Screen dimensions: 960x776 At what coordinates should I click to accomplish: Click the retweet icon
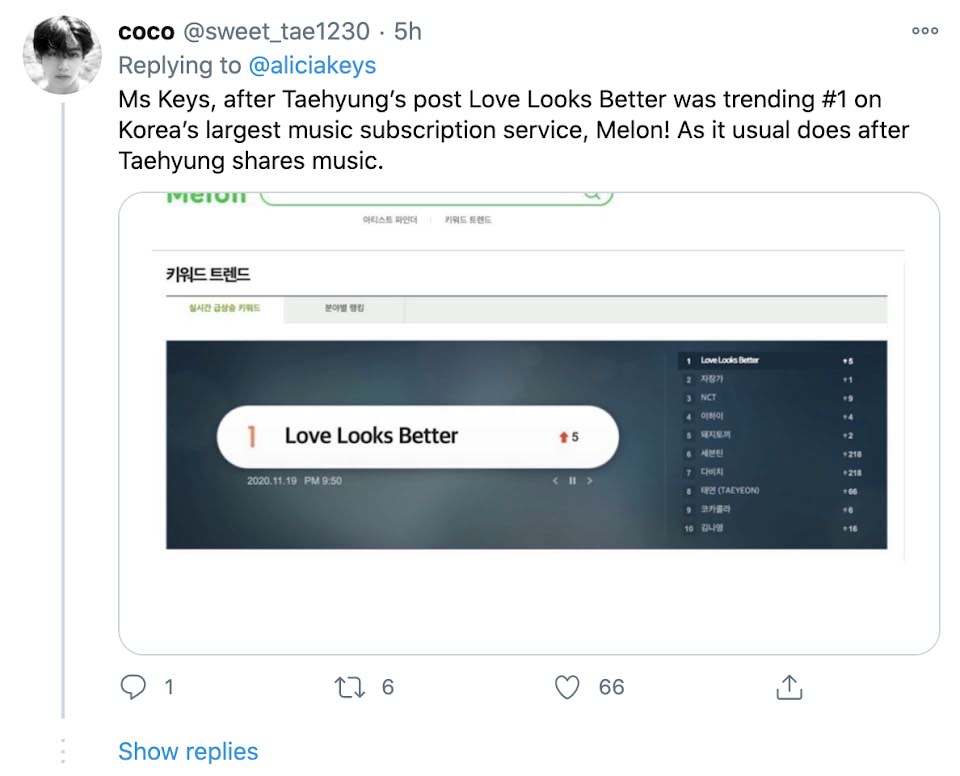350,687
